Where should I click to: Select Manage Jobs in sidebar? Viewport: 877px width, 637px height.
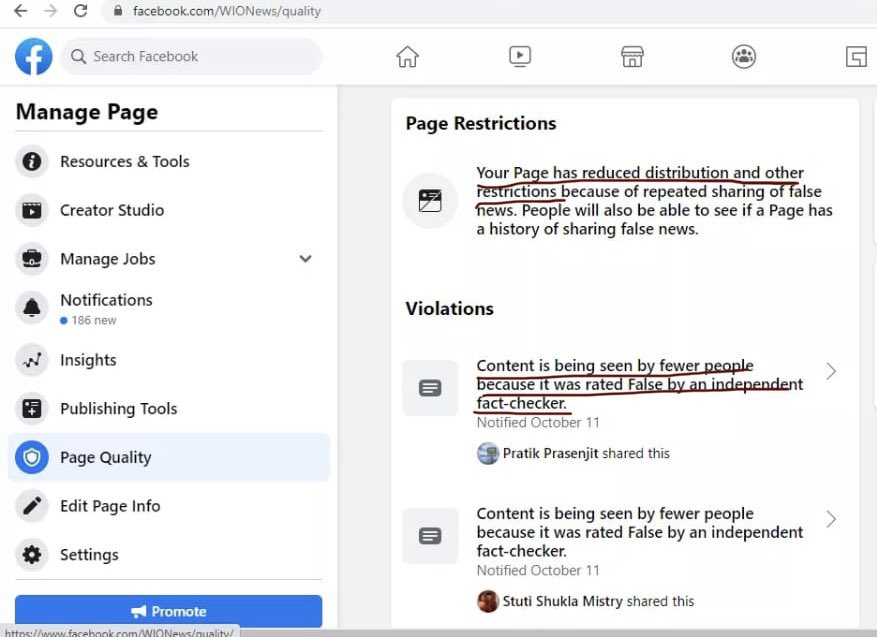pos(168,259)
